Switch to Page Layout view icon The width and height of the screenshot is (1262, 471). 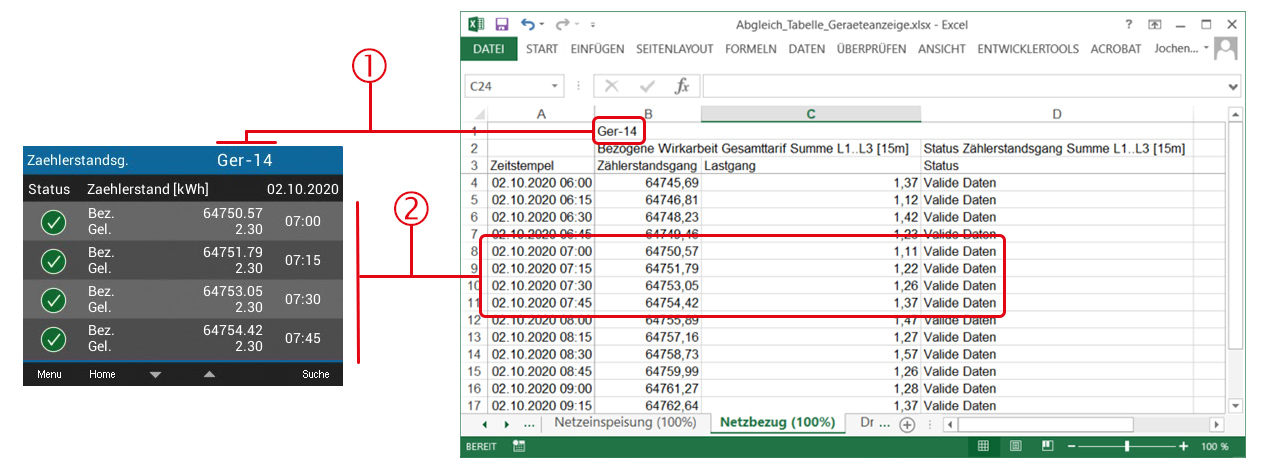pyautogui.click(x=1016, y=446)
